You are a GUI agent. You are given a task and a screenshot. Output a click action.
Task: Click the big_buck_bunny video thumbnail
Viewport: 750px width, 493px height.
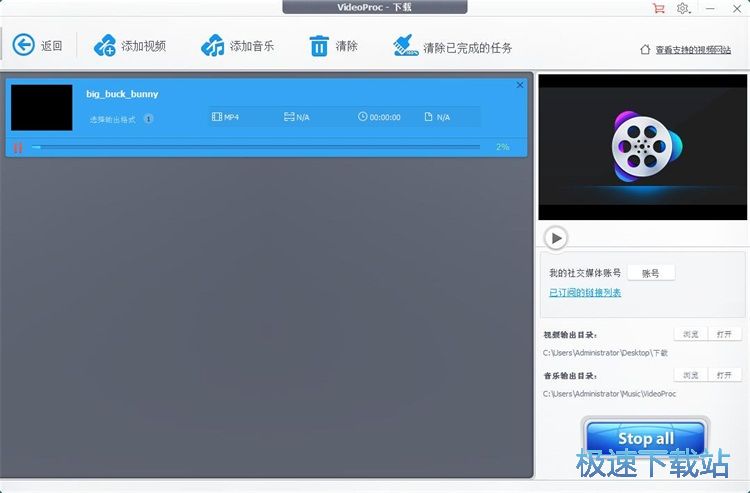point(42,108)
